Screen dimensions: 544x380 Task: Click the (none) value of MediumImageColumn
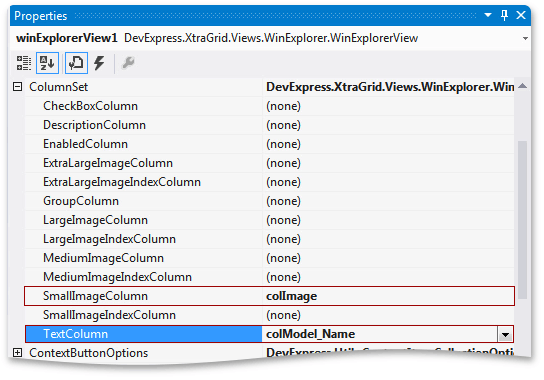(283, 258)
